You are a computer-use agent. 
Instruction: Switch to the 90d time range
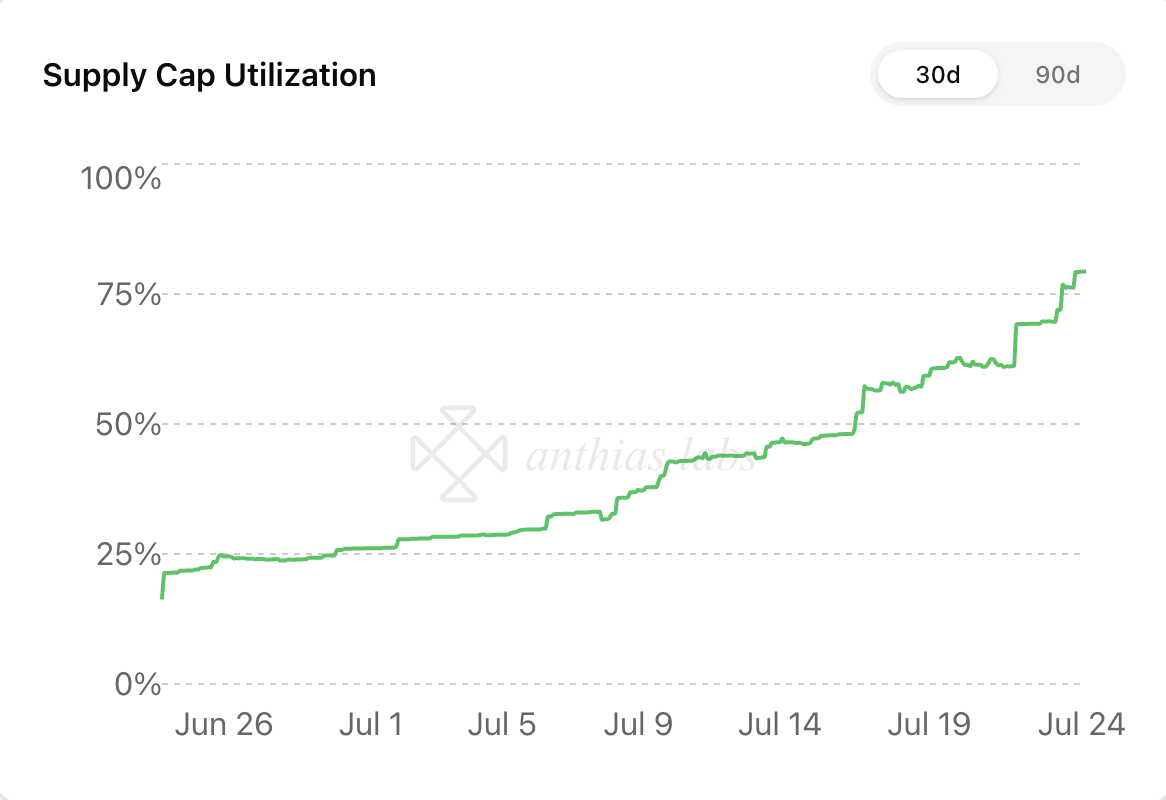(1057, 75)
